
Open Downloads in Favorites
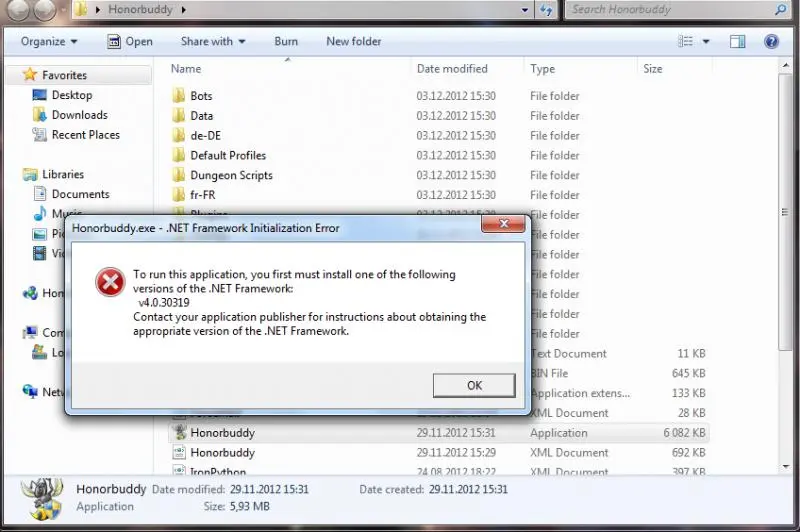(x=80, y=115)
